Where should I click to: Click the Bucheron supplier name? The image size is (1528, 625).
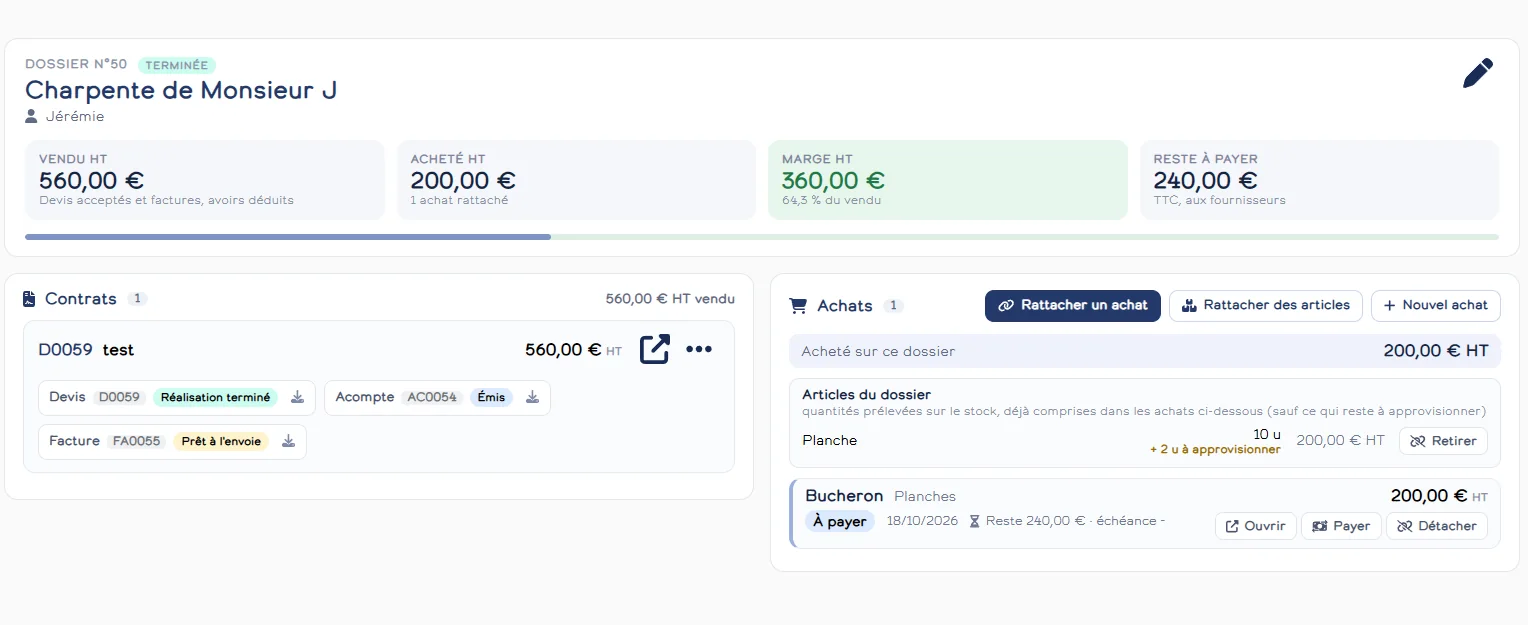[844, 496]
